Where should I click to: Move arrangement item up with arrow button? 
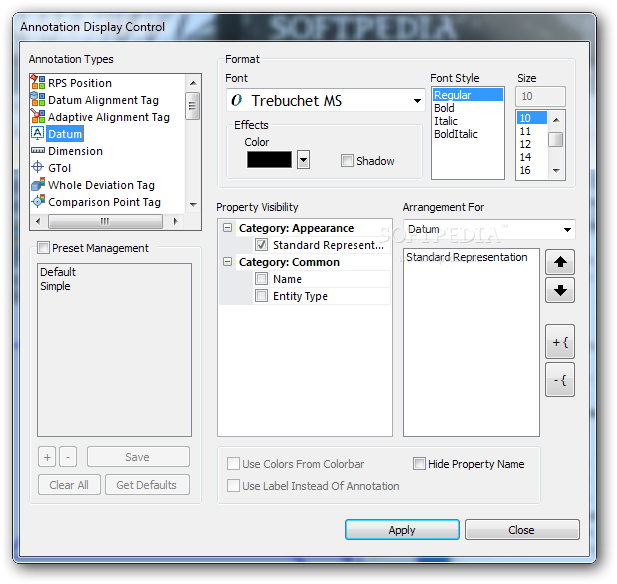click(560, 262)
